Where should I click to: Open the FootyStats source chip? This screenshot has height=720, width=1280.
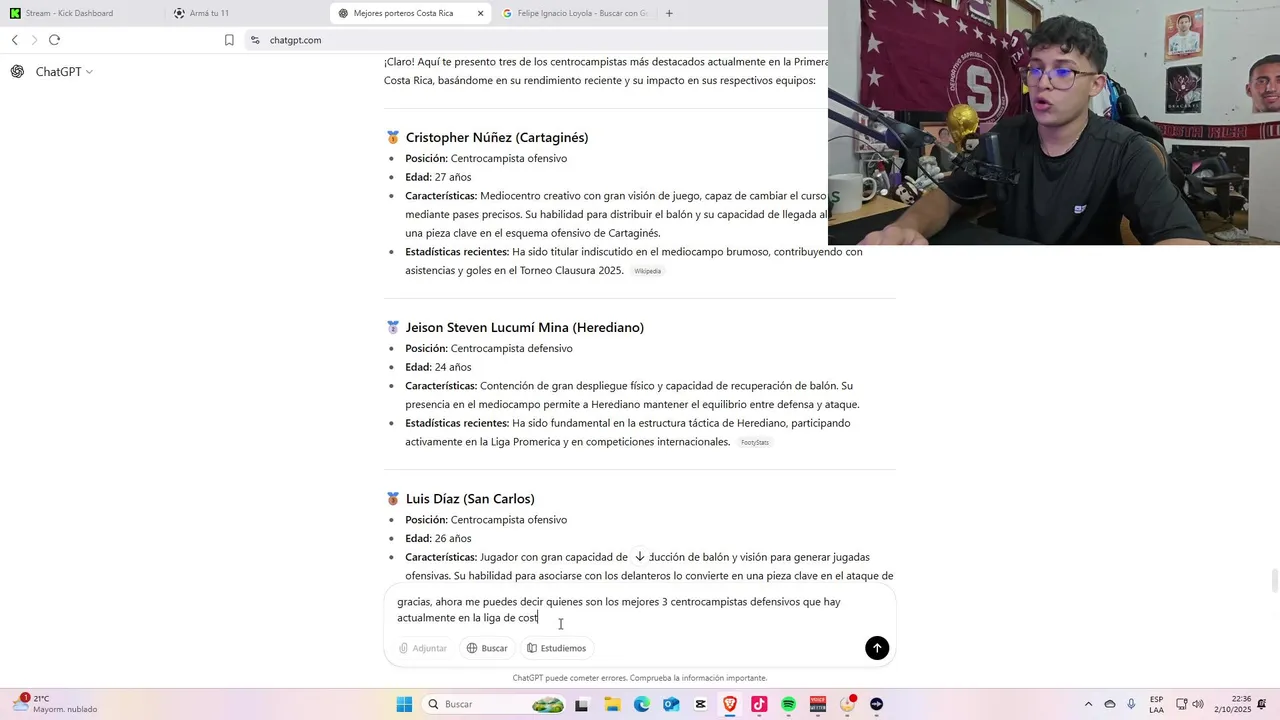tap(755, 442)
